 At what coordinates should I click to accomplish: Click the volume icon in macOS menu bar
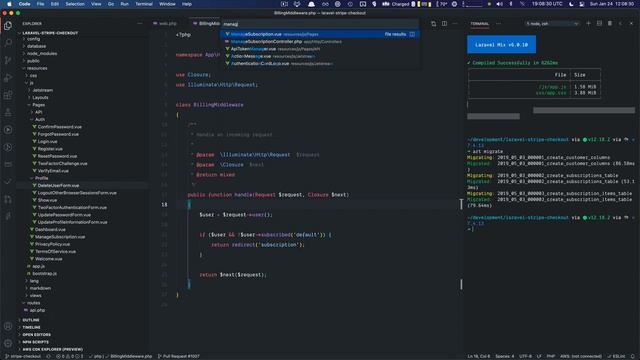point(499,4)
